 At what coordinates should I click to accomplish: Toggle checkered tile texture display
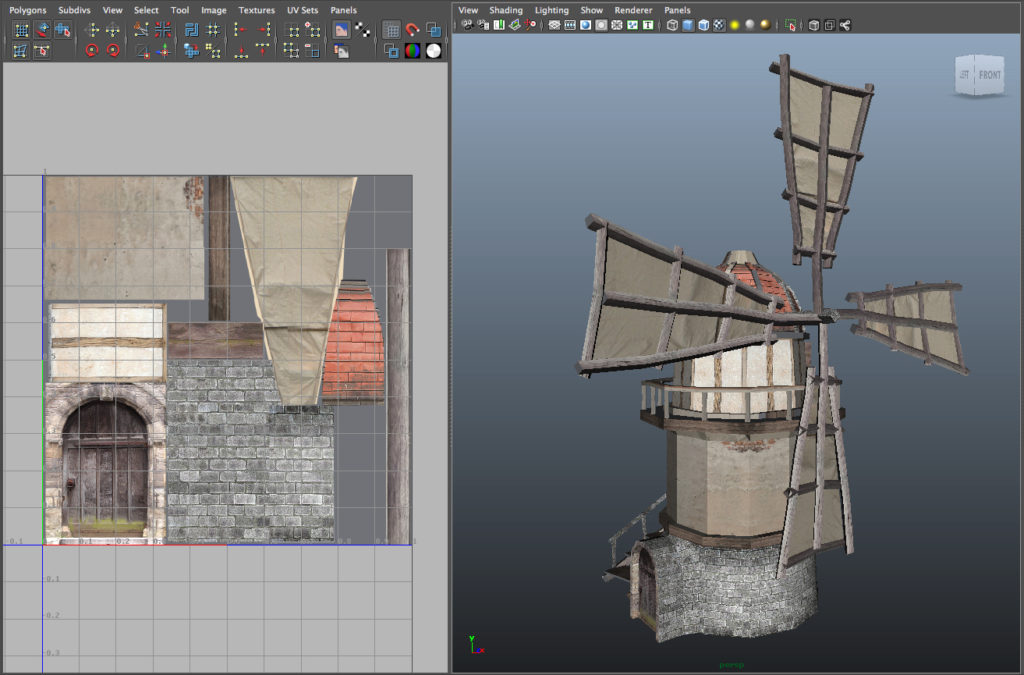[x=363, y=30]
